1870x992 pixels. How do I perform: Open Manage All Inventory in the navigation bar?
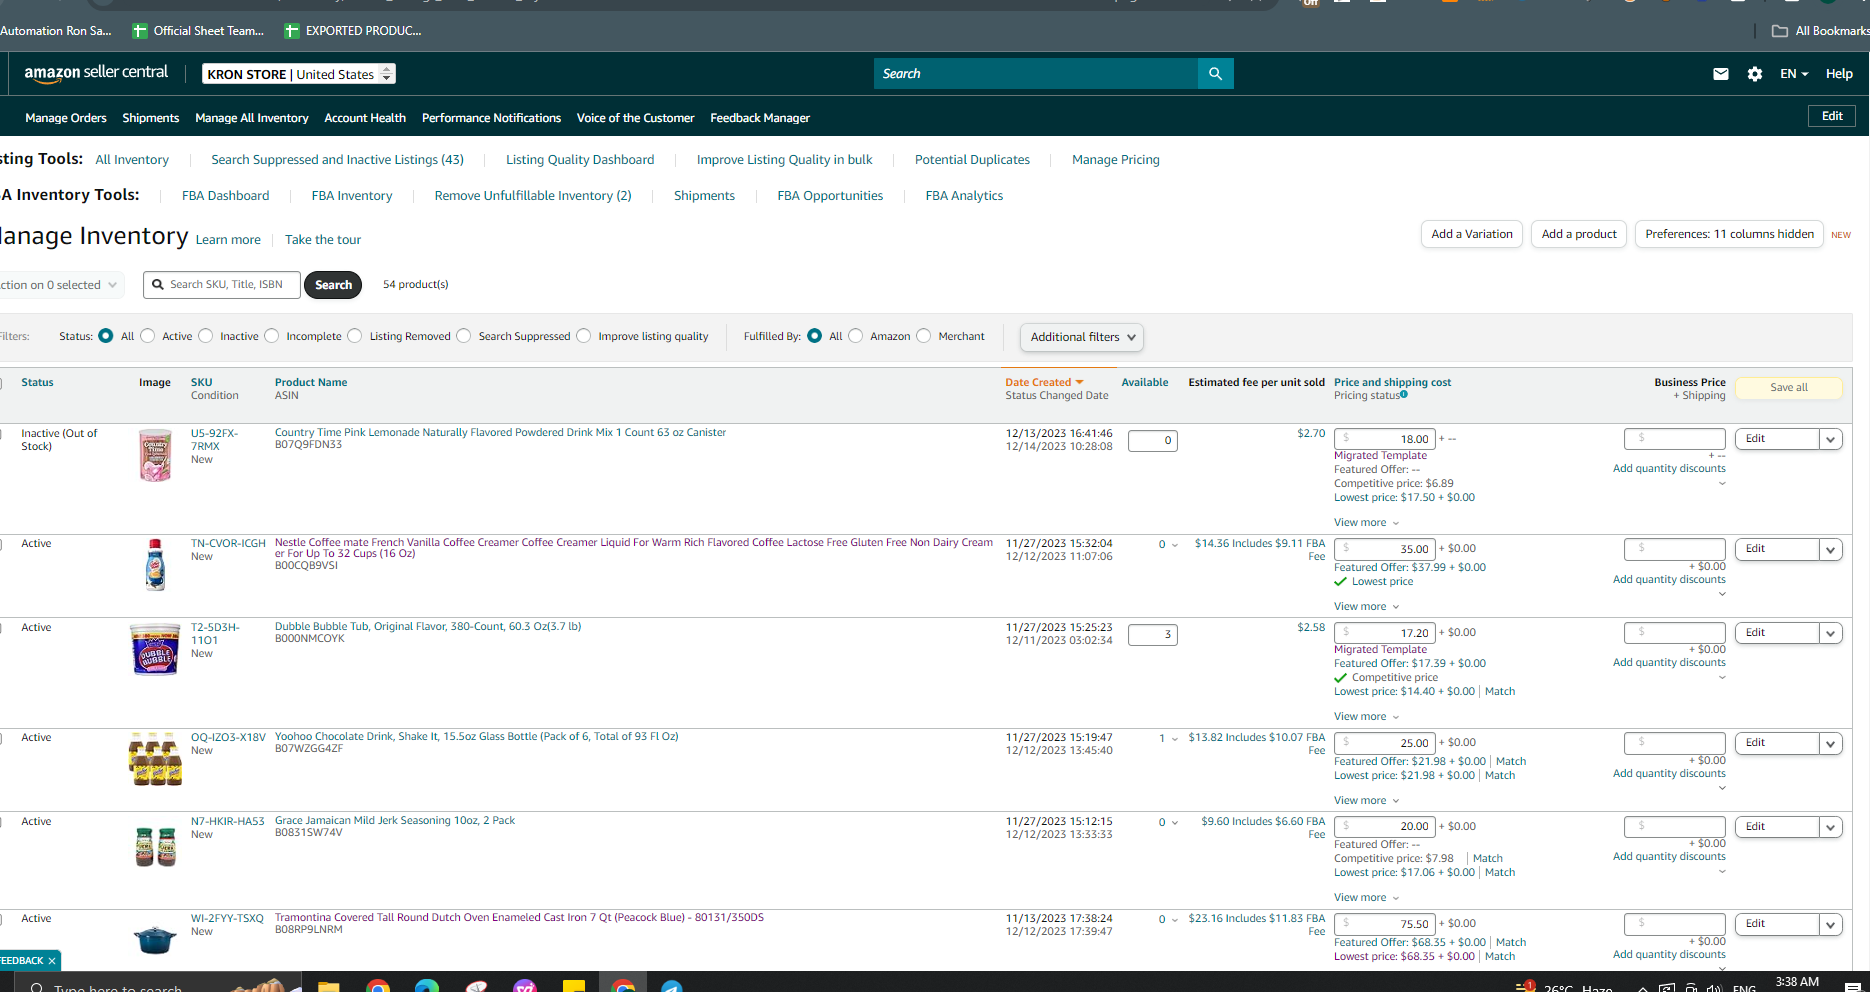[252, 118]
